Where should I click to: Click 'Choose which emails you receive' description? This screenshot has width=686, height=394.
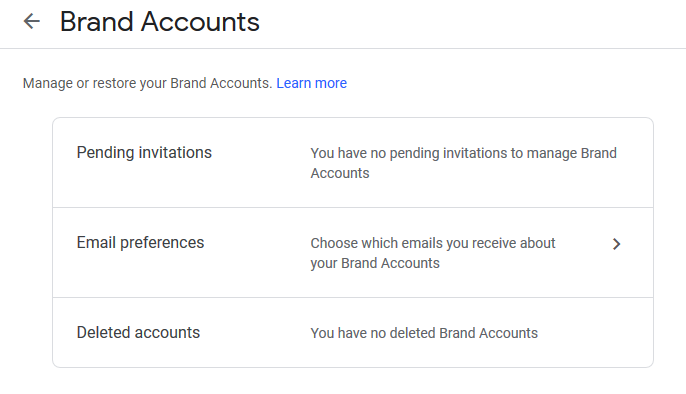pos(433,253)
